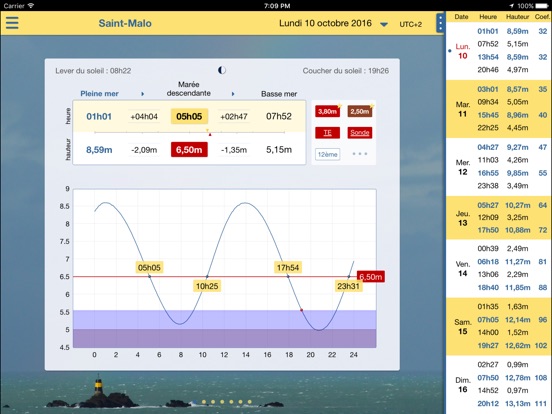Tap the Lever du soleil text
552x414 pixels.
[93, 71]
